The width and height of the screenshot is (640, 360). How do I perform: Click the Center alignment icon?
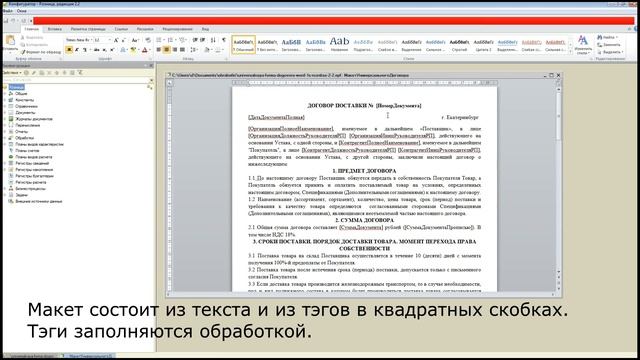pos(167,50)
